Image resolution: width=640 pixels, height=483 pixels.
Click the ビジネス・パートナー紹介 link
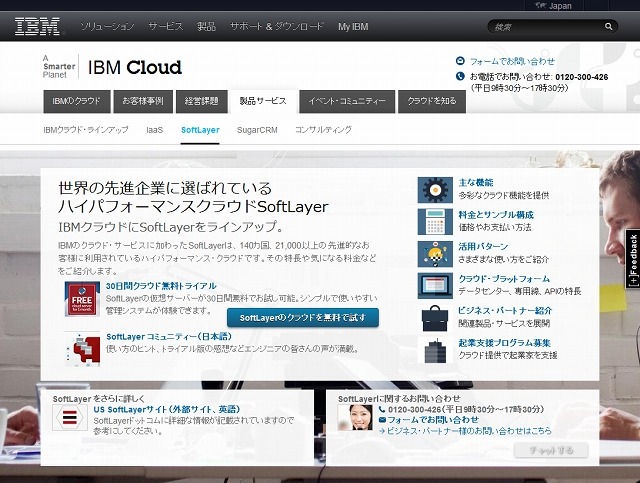click(x=505, y=311)
